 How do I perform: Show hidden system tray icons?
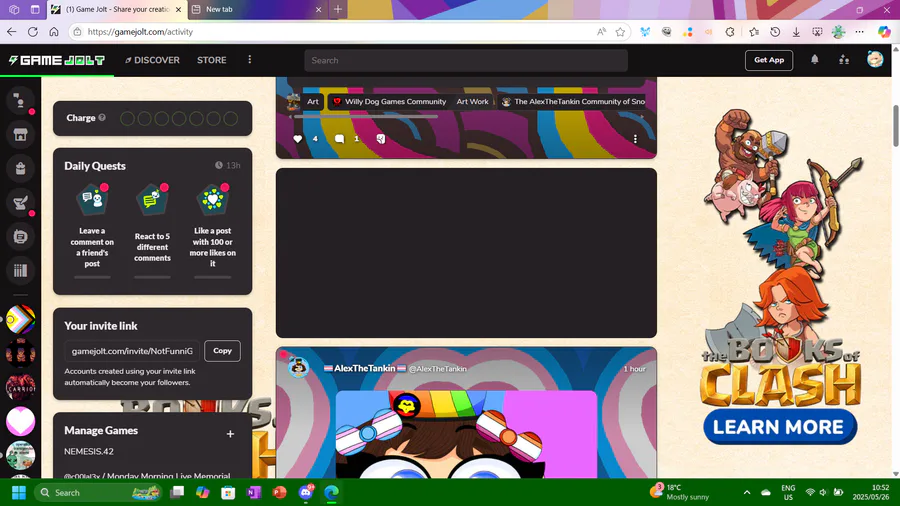click(747, 492)
